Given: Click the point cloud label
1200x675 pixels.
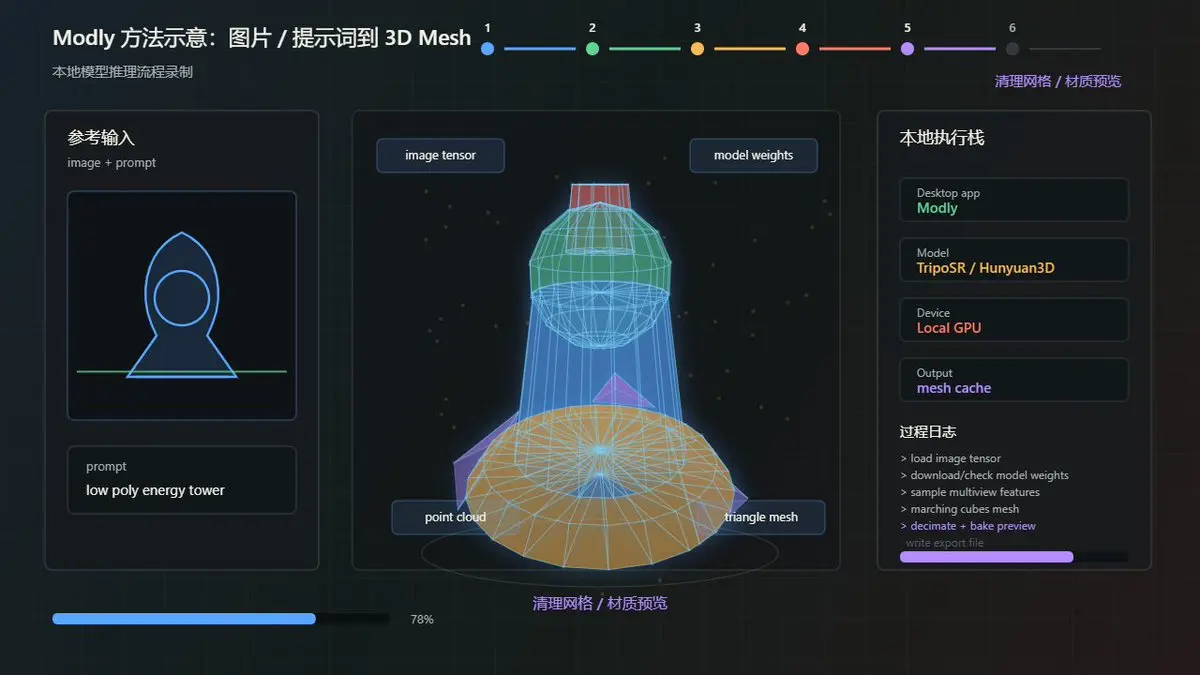Looking at the screenshot, I should 455,517.
